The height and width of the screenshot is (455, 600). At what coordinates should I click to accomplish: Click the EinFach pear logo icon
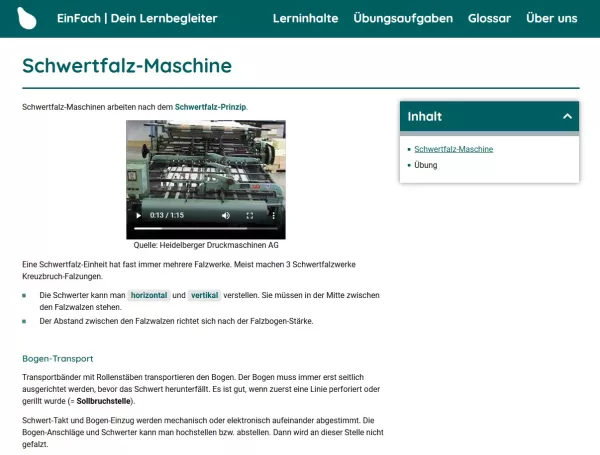click(27, 18)
